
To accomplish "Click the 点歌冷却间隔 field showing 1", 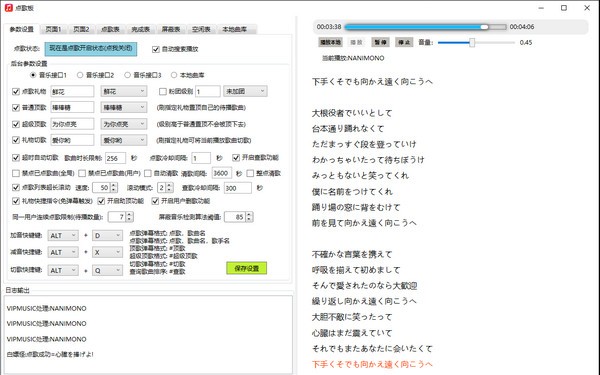I will (201, 158).
